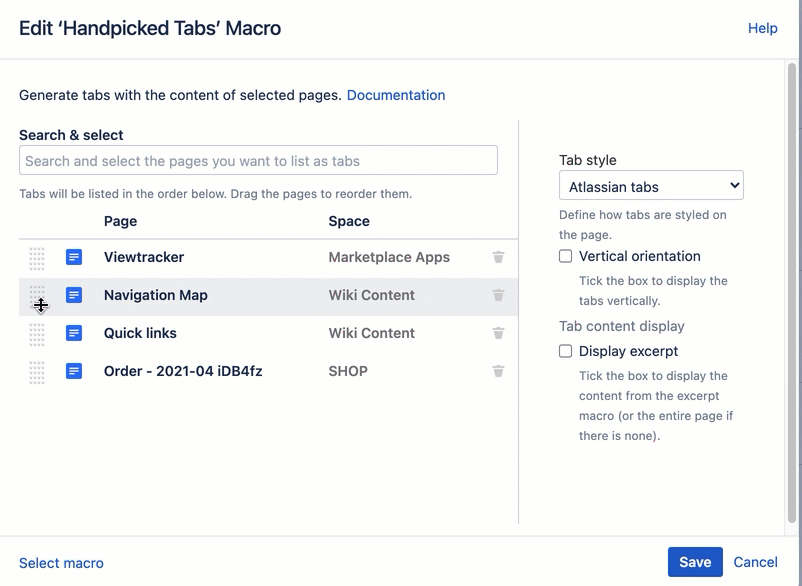
Task: Click drag handle of Order - 2021-04 iDB4fz
Action: click(37, 372)
